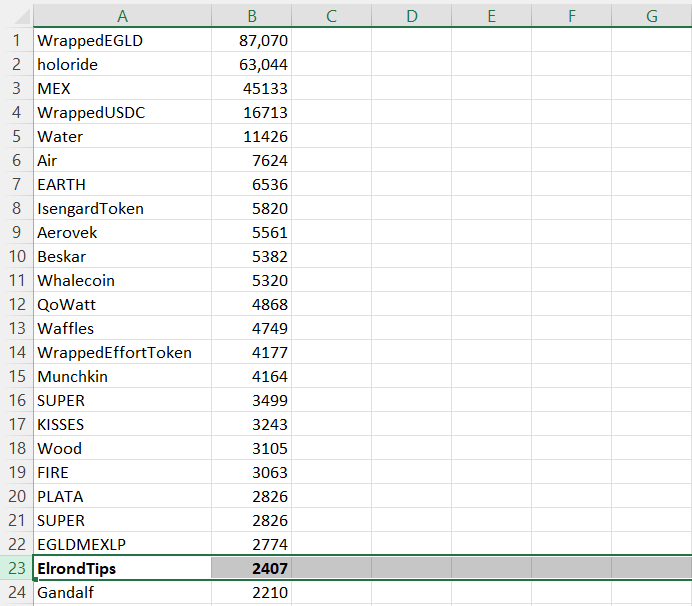Select row 16 header
Image resolution: width=692 pixels, height=606 pixels.
[16, 400]
